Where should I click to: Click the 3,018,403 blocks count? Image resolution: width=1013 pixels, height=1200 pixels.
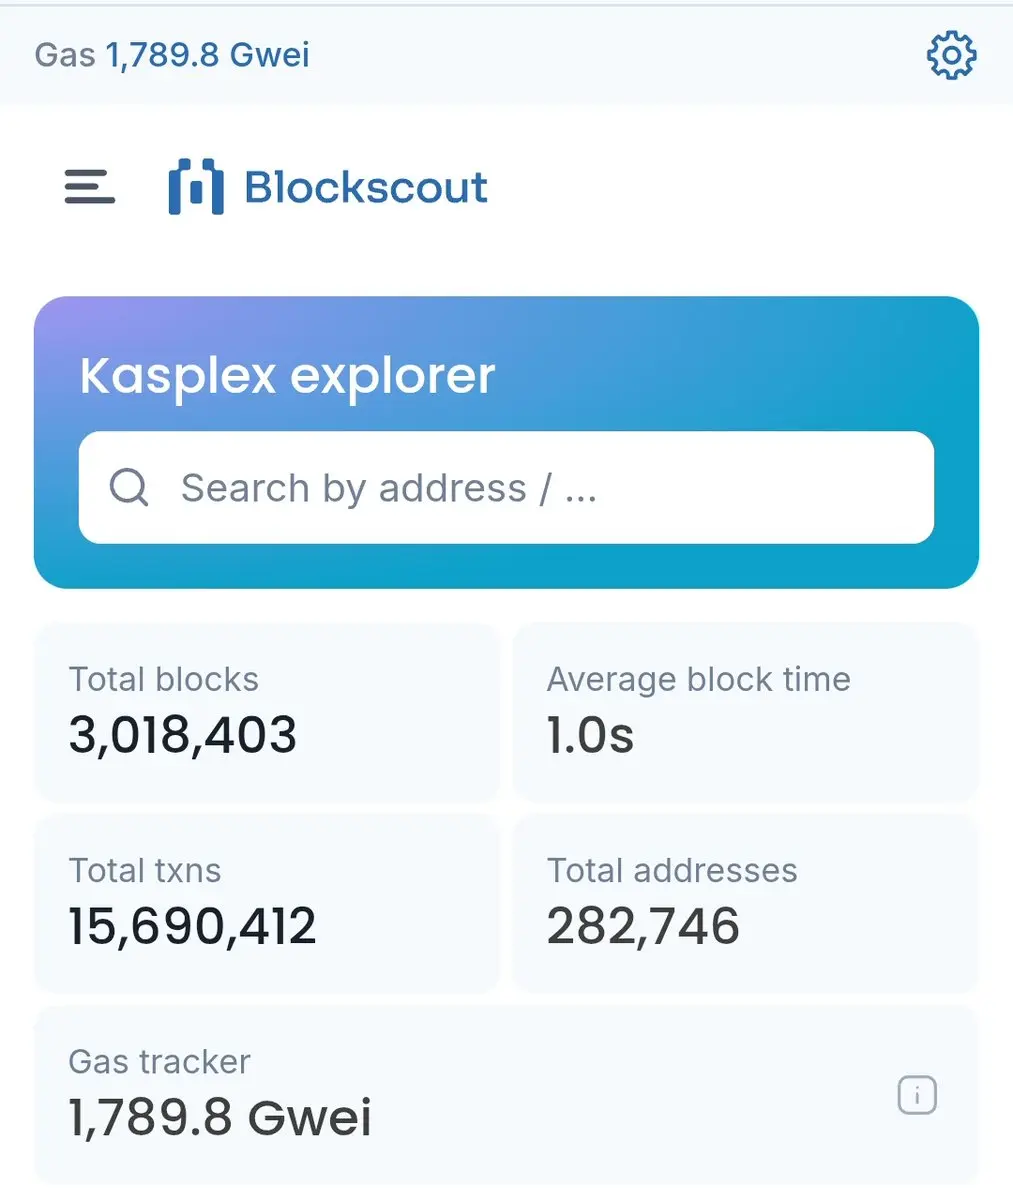coord(183,735)
